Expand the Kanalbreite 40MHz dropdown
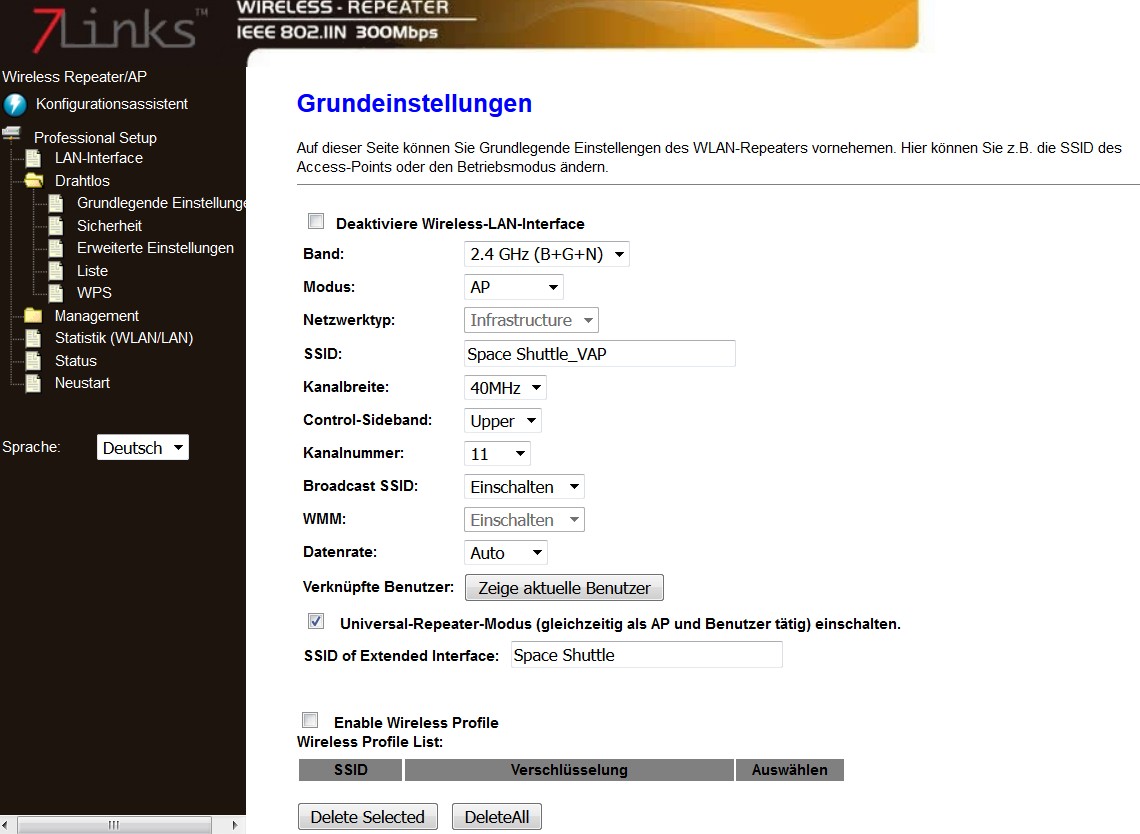Image resolution: width=1140 pixels, height=834 pixels. [505, 388]
